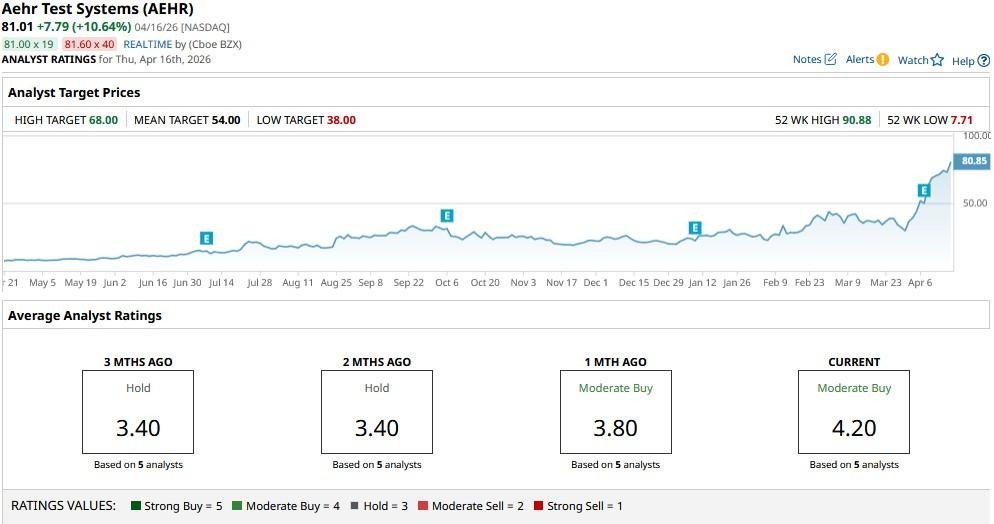Click the HIGH TARGET 68.00 value
The image size is (994, 524).
pyautogui.click(x=103, y=120)
